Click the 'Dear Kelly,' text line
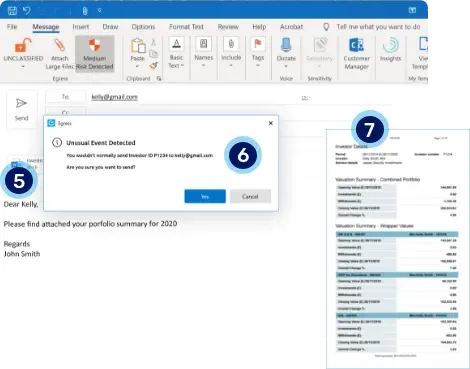Screen dimensions: 470x369 pos(21,204)
